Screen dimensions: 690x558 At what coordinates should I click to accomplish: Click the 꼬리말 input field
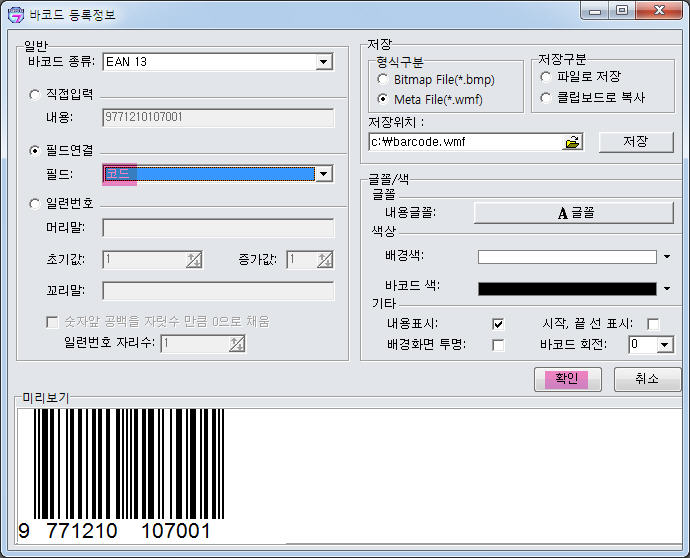[218, 291]
